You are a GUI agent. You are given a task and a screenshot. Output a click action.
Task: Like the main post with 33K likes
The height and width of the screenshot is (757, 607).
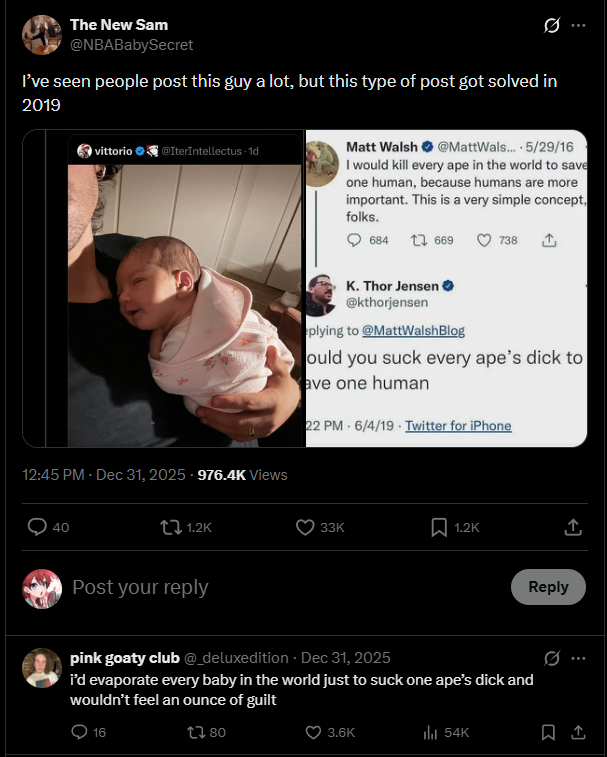[305, 527]
